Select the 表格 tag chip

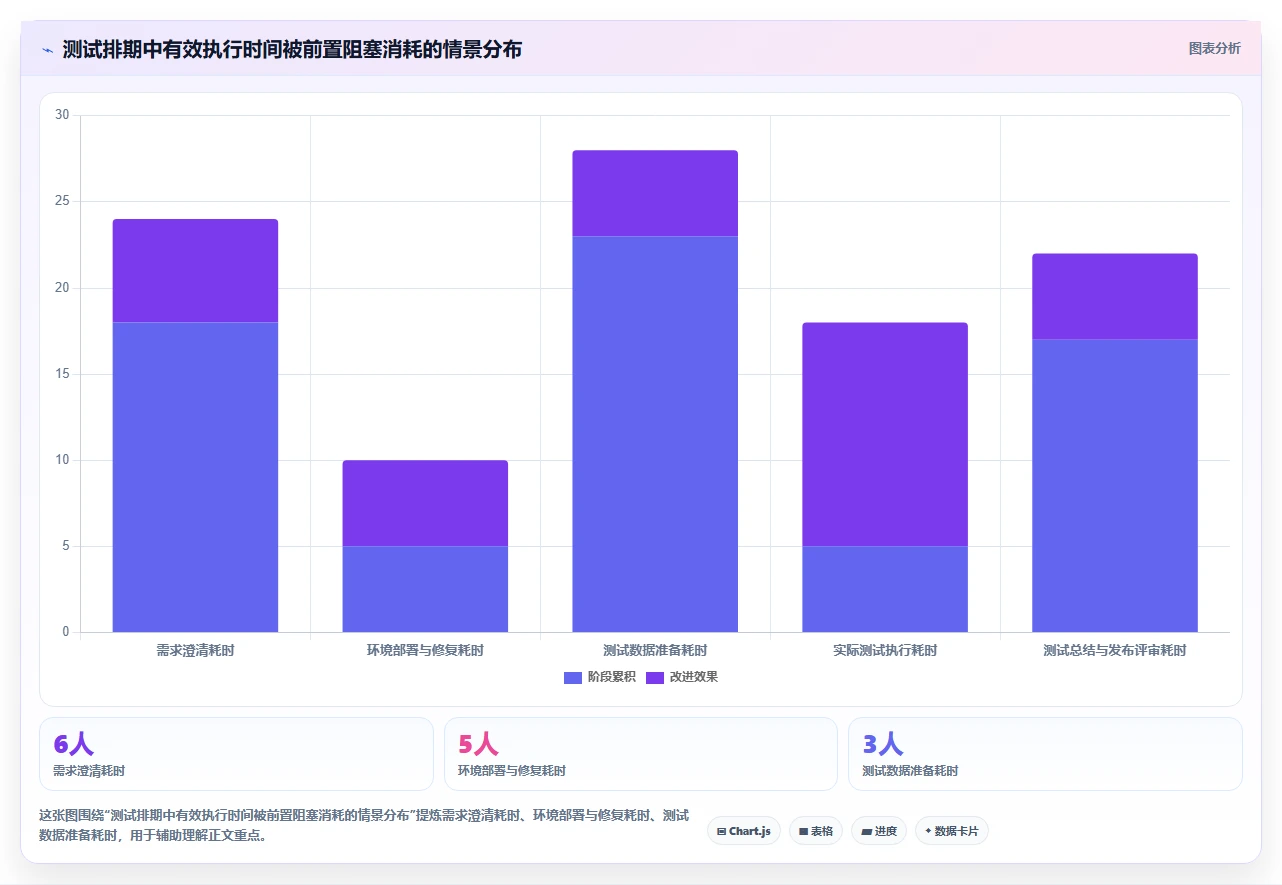point(816,831)
